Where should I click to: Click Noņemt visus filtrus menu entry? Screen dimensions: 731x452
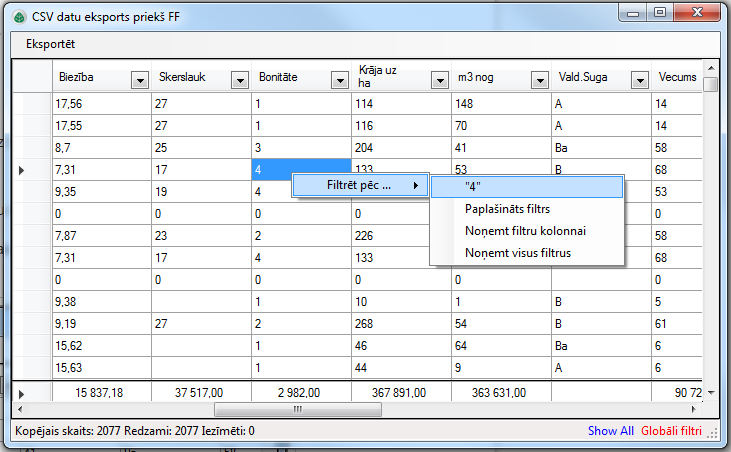click(518, 253)
